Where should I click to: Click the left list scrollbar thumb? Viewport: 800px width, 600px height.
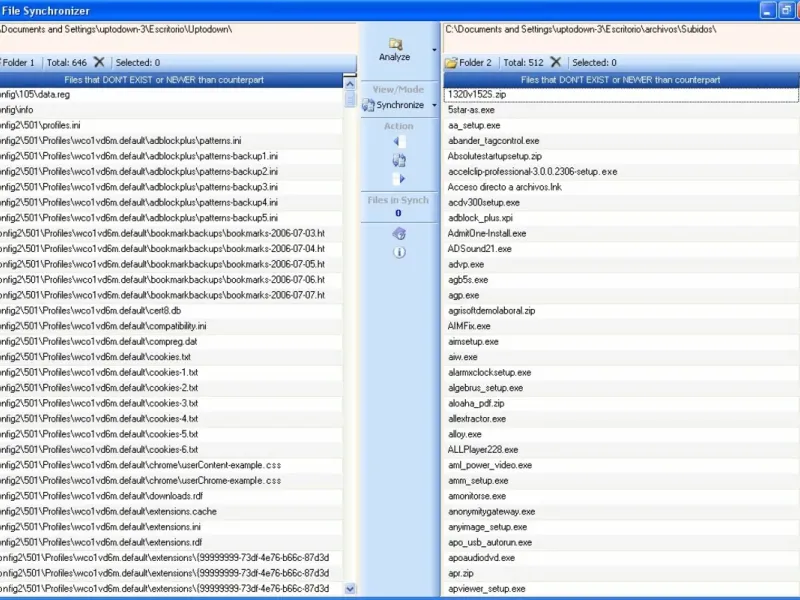[x=350, y=98]
